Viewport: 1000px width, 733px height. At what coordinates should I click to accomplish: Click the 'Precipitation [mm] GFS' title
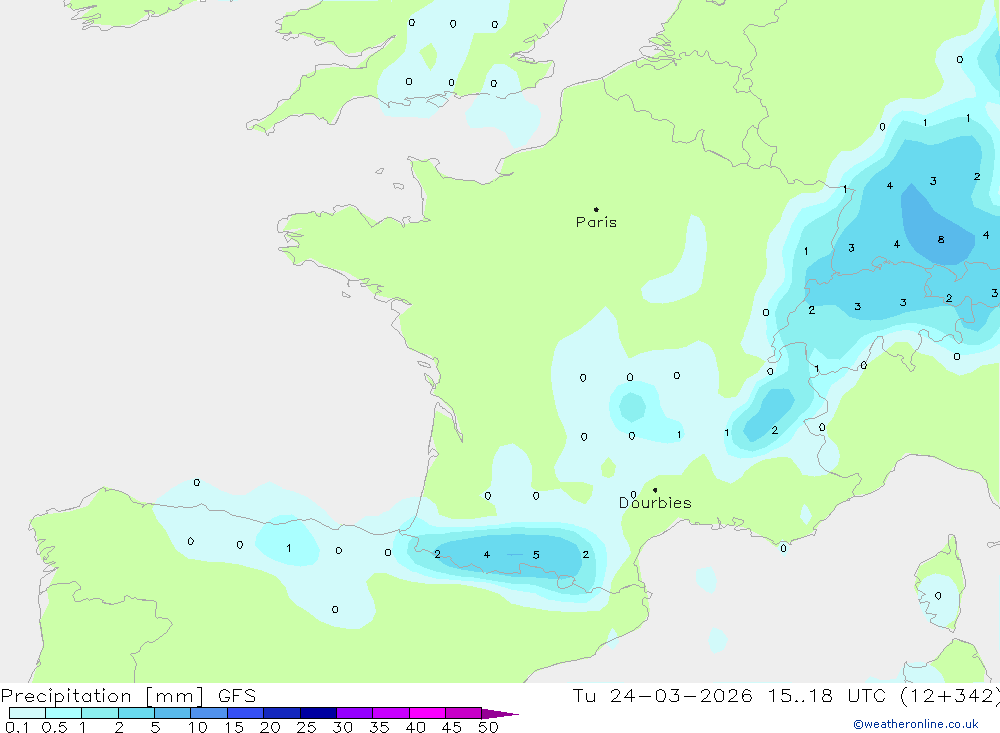click(x=128, y=695)
